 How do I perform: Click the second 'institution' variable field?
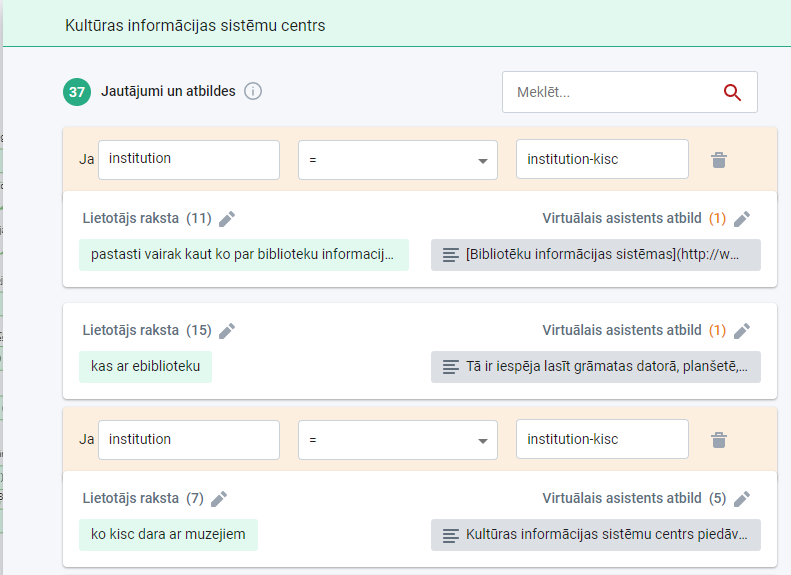[x=189, y=440]
